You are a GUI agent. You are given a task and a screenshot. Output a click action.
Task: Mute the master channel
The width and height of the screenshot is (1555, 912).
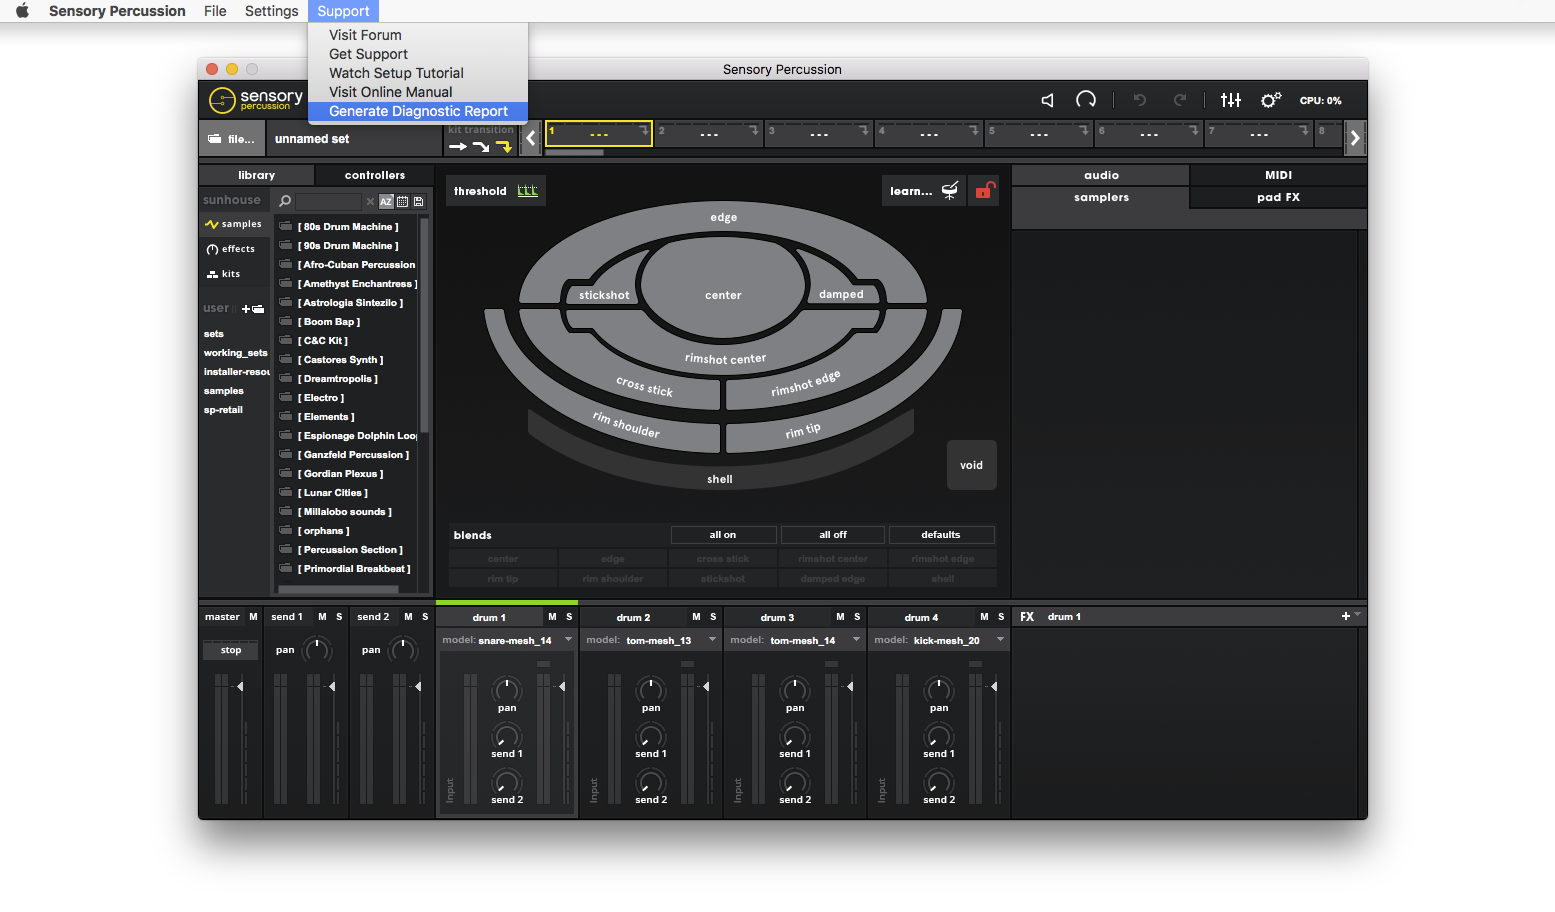tap(253, 617)
